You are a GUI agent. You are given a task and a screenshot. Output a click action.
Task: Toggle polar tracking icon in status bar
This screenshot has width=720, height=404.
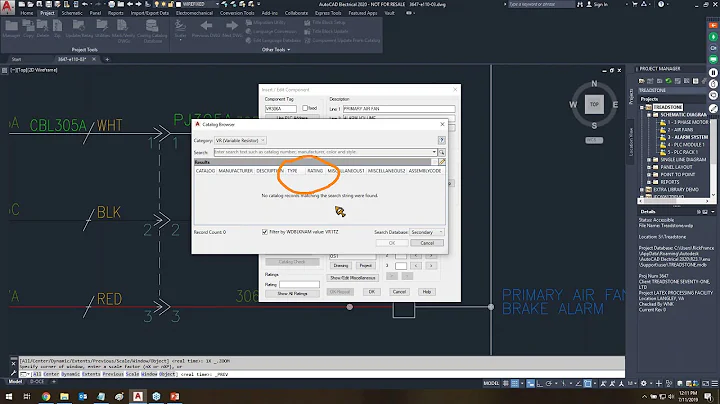[x=549, y=383]
